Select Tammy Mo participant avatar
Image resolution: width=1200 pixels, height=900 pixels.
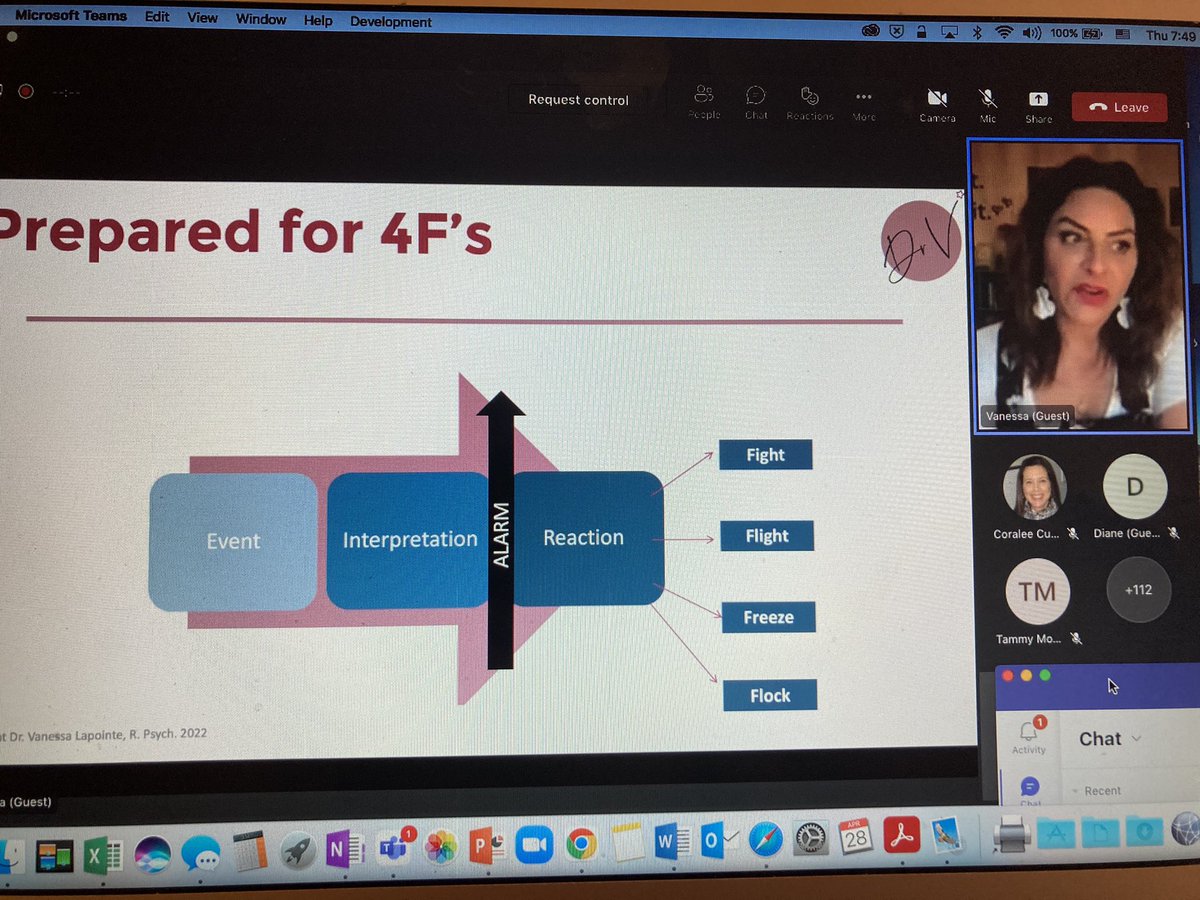(x=1037, y=591)
